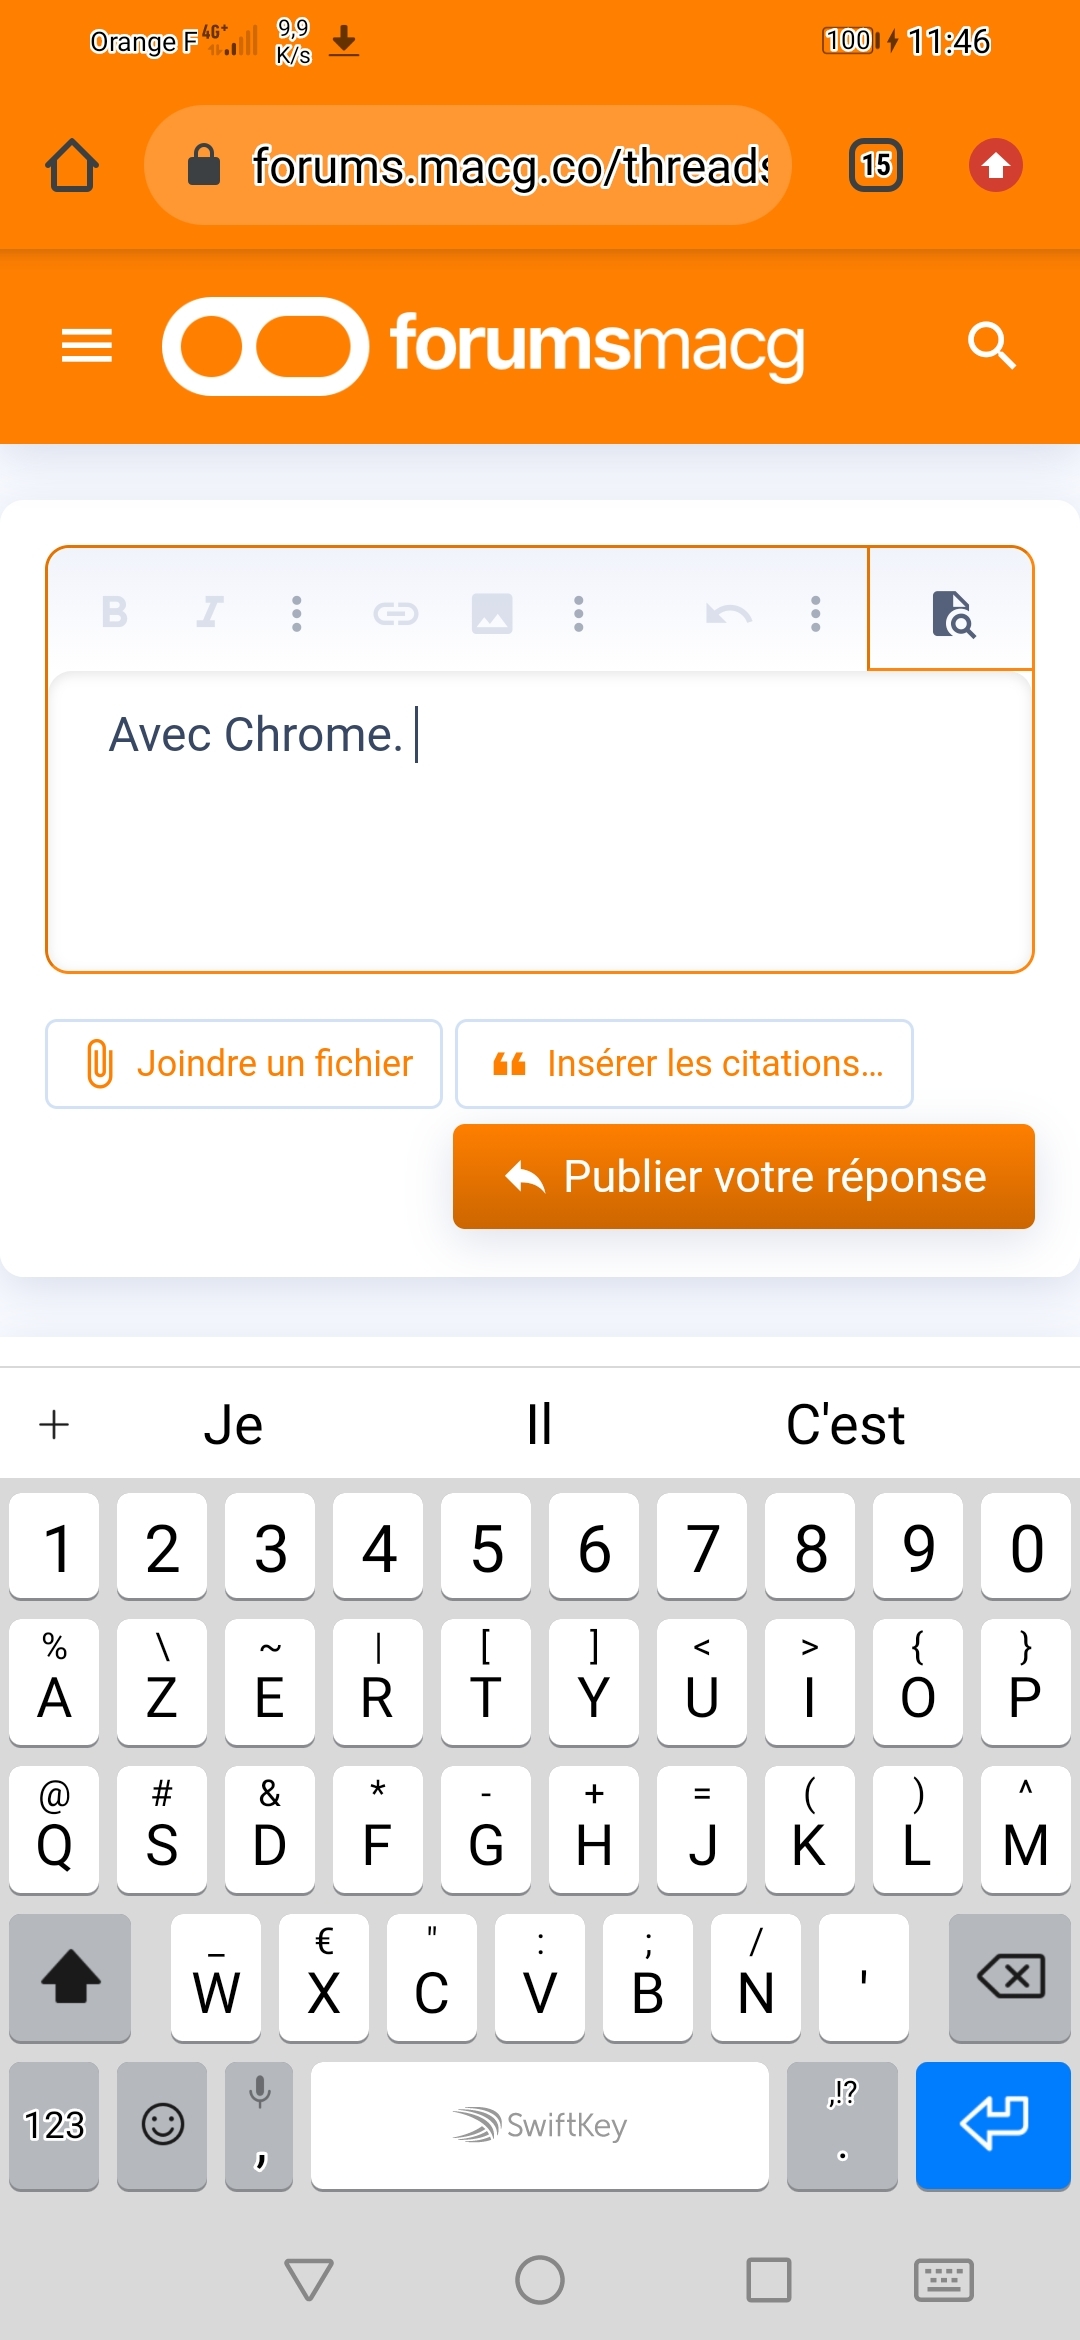Toggle the keyboard shift key
The width and height of the screenshot is (1080, 2340).
click(70, 1977)
